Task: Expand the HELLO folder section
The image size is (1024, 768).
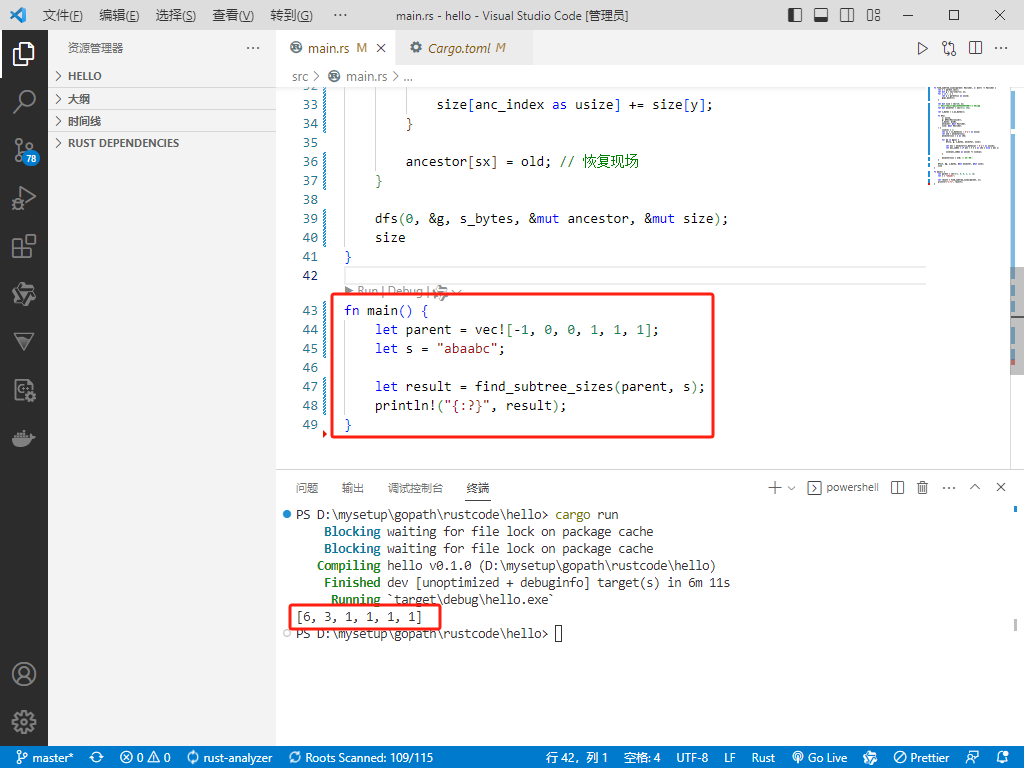Action: [162, 76]
